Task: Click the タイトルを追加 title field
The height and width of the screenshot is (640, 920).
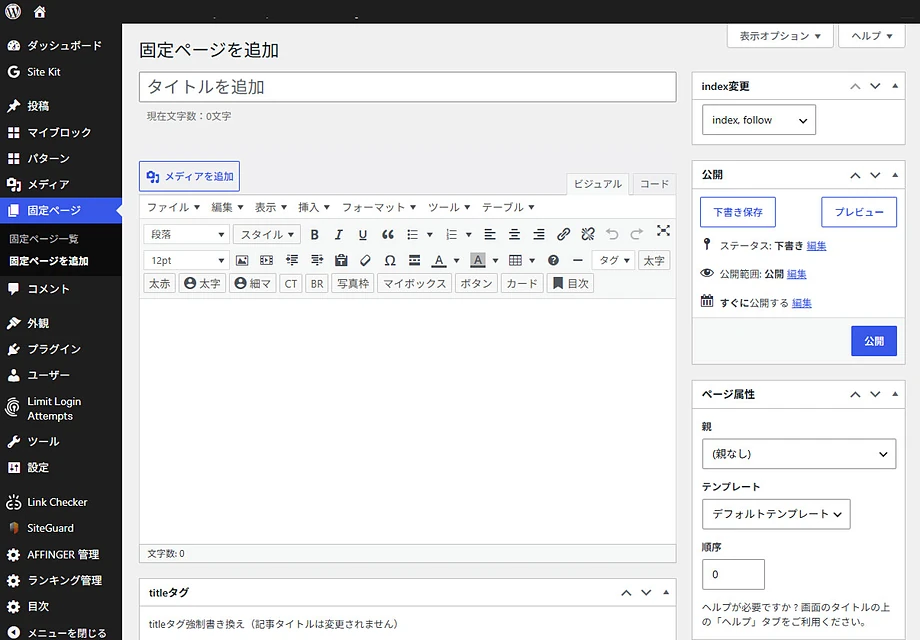Action: pos(408,87)
